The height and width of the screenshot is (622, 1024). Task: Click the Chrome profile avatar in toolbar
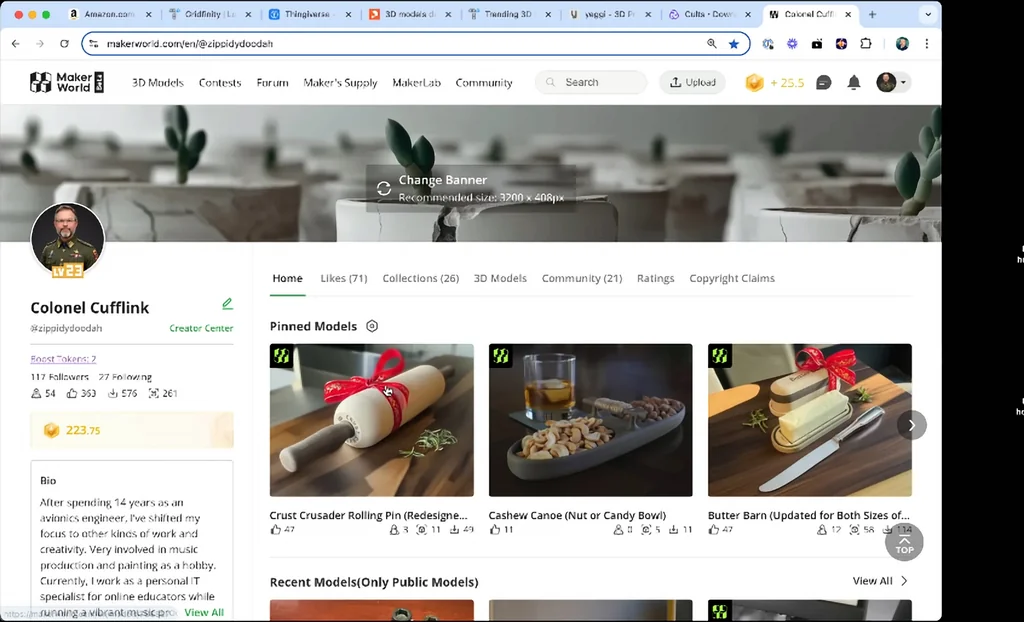903,44
